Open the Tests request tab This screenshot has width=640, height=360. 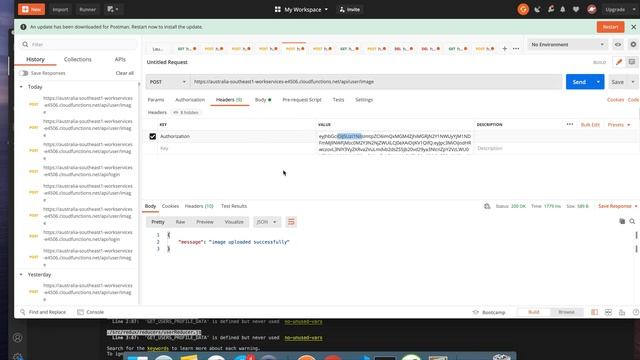pyautogui.click(x=338, y=100)
